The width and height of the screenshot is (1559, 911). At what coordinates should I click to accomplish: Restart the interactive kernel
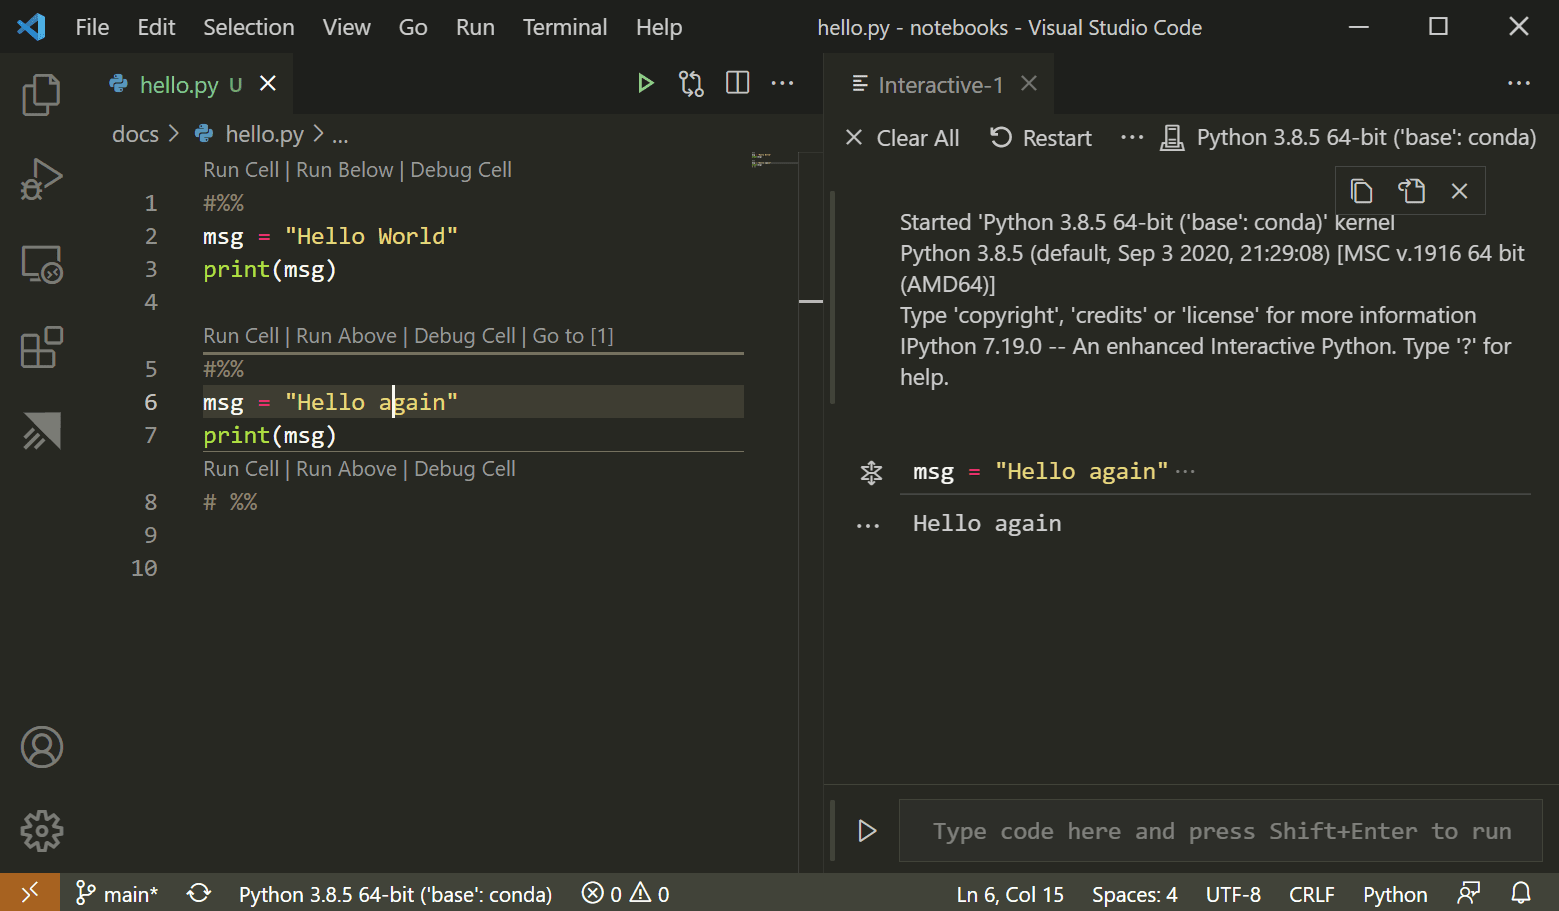tap(1040, 137)
